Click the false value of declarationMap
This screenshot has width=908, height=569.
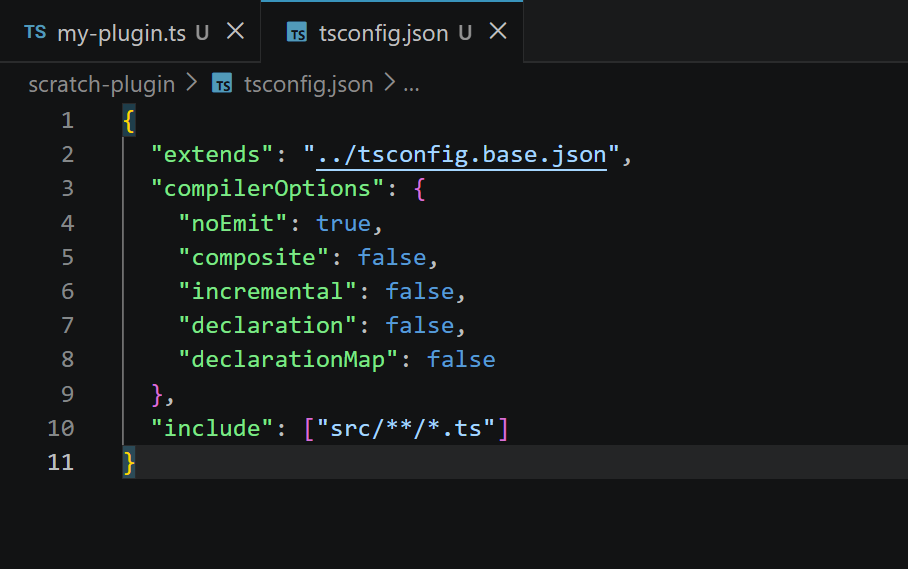[462, 359]
